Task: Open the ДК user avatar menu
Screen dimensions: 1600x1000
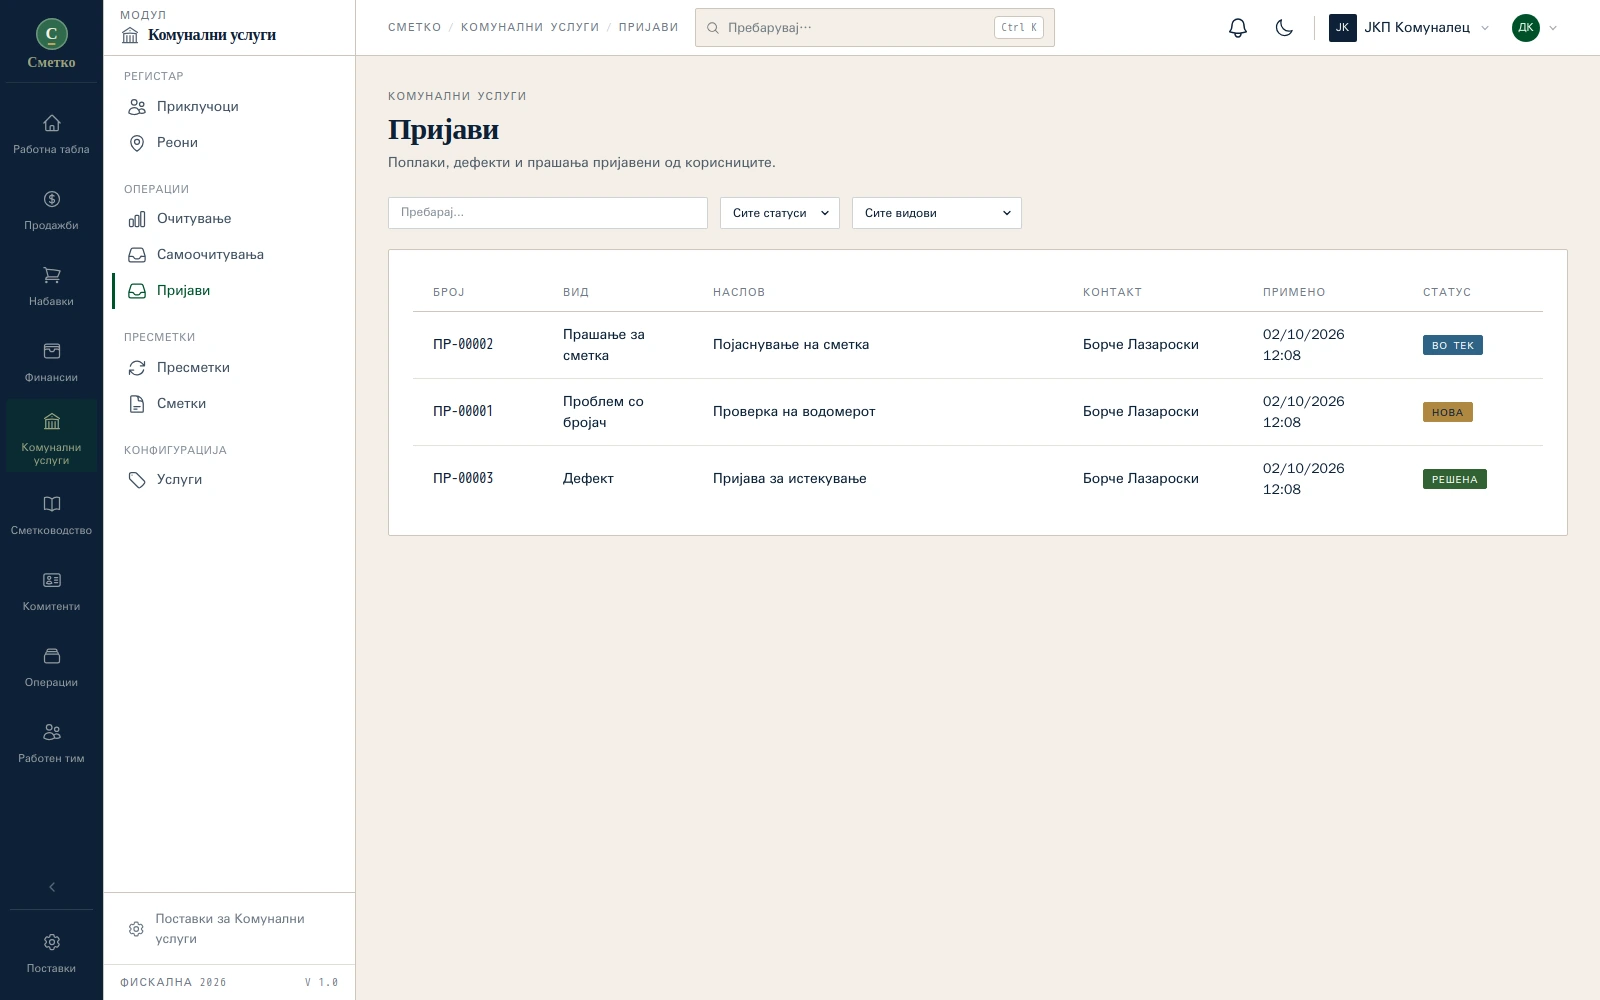Action: click(1535, 28)
